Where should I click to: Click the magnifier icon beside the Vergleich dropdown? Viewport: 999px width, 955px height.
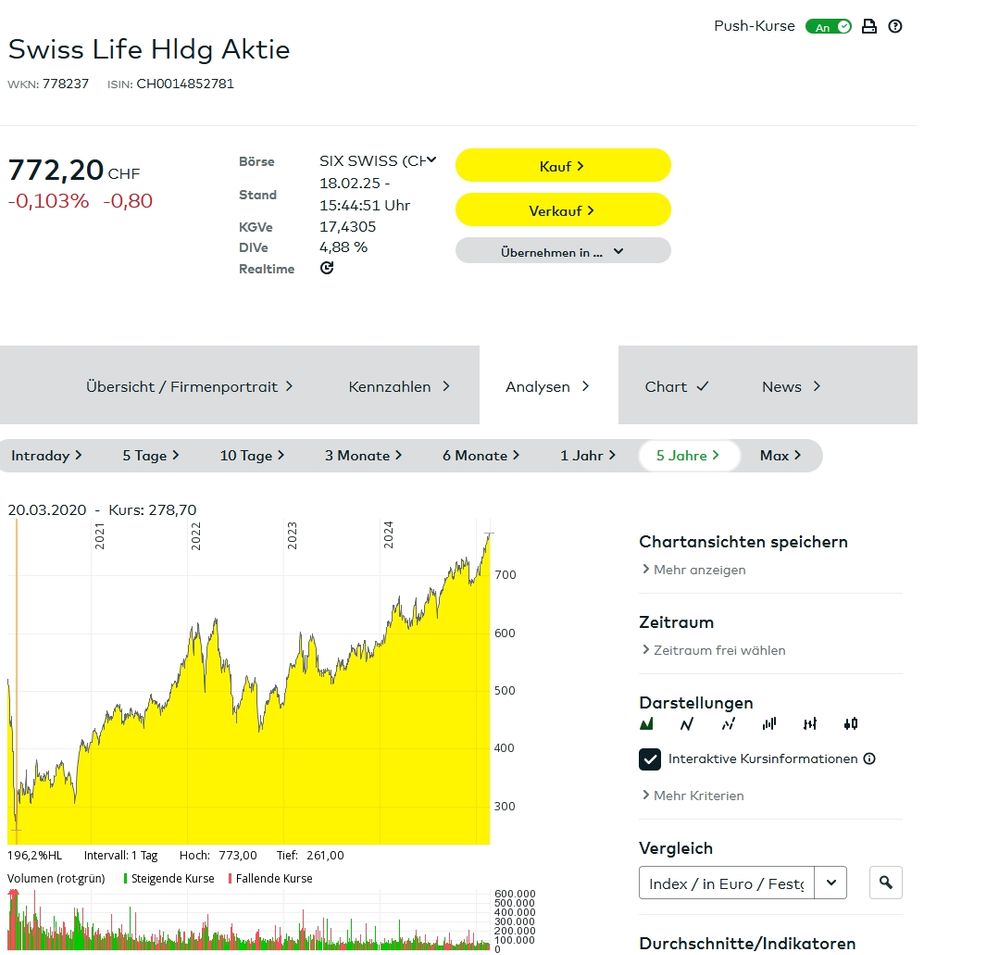(885, 882)
